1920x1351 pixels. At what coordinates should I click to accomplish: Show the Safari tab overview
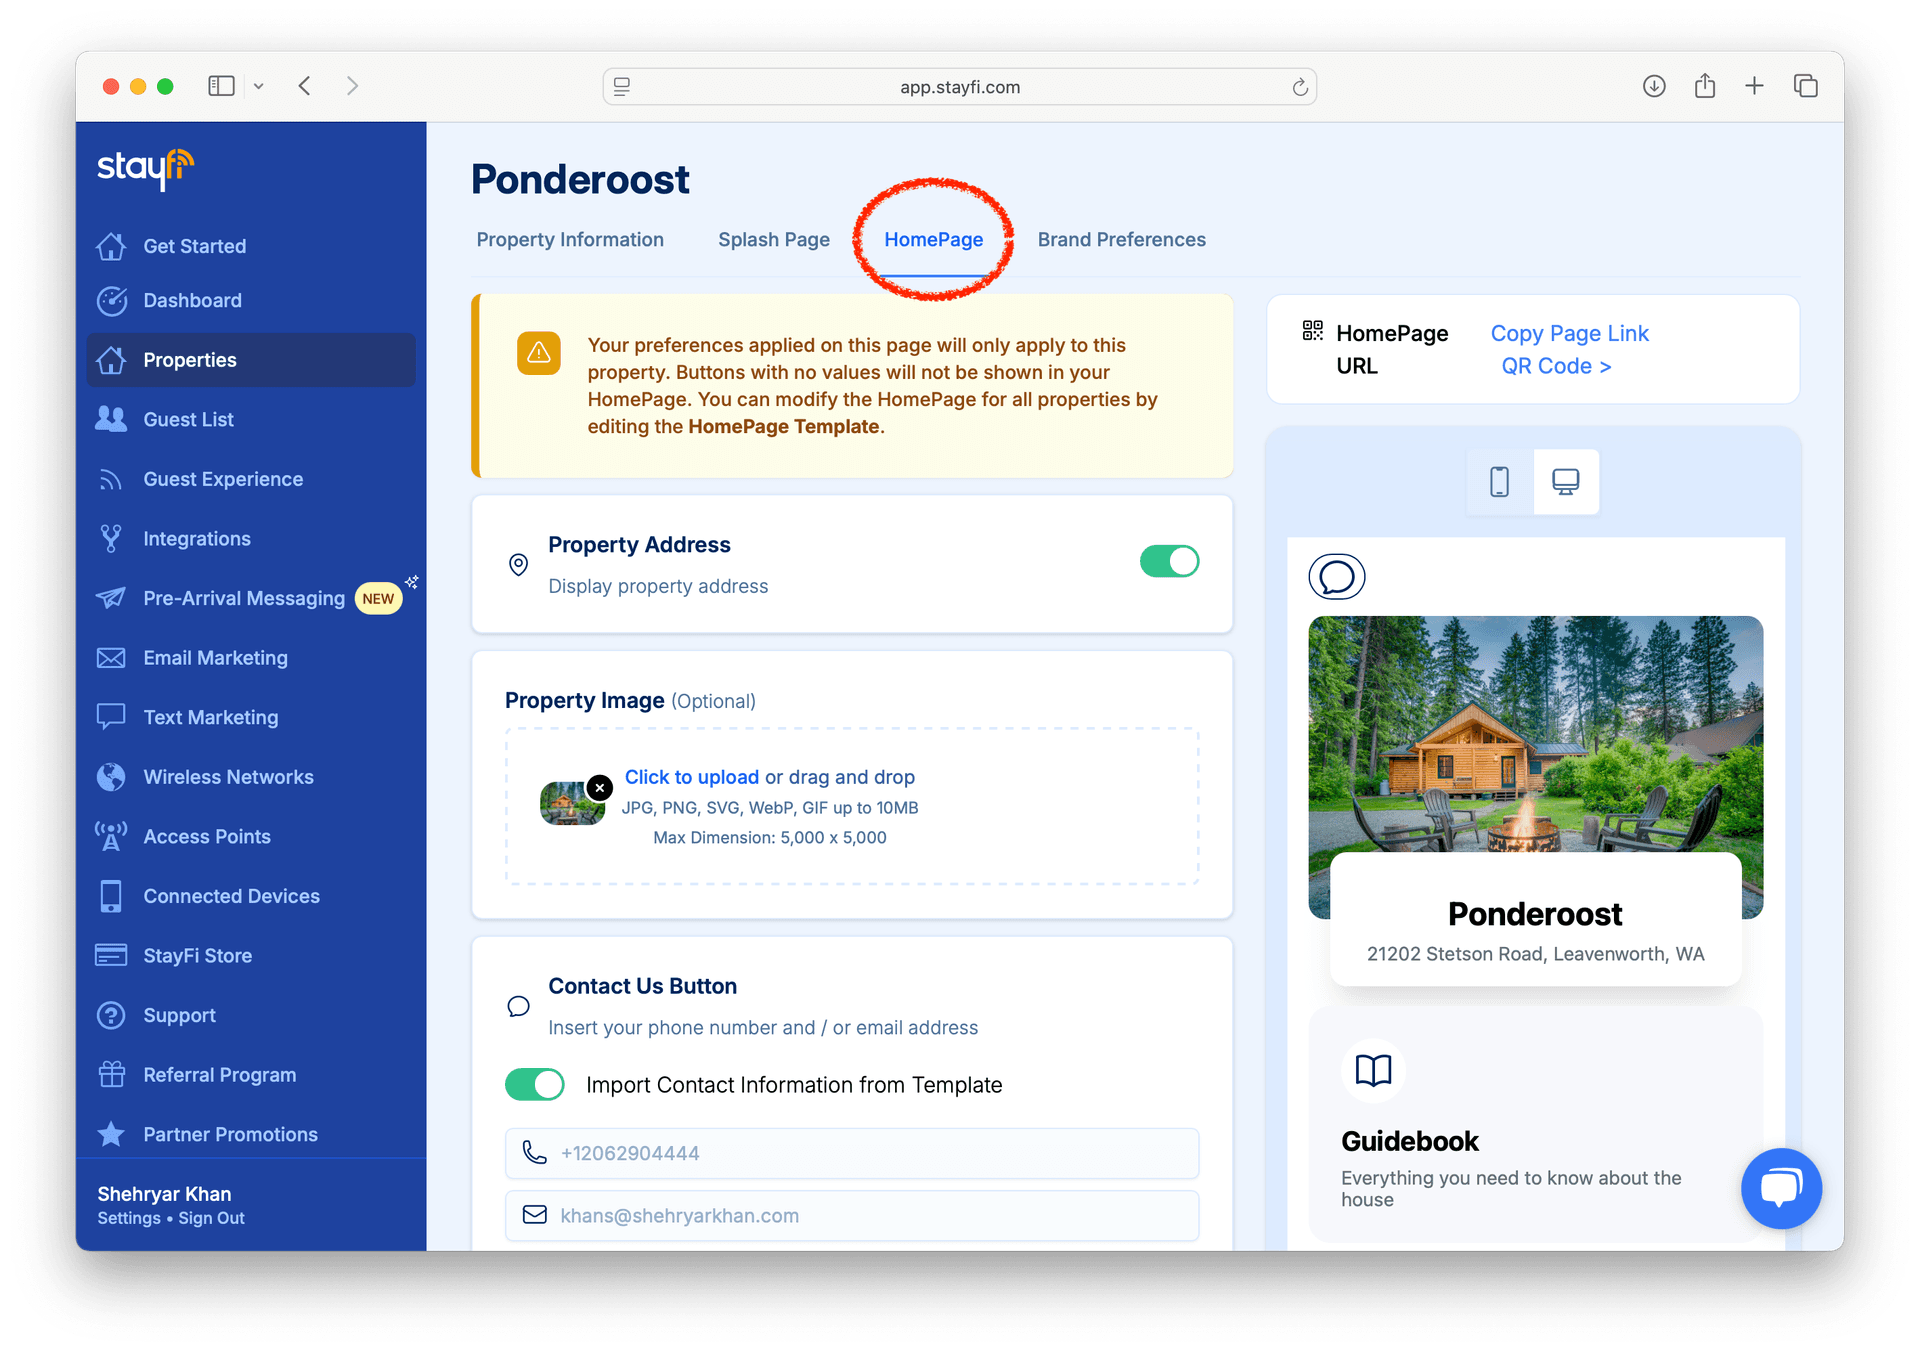tap(1805, 86)
